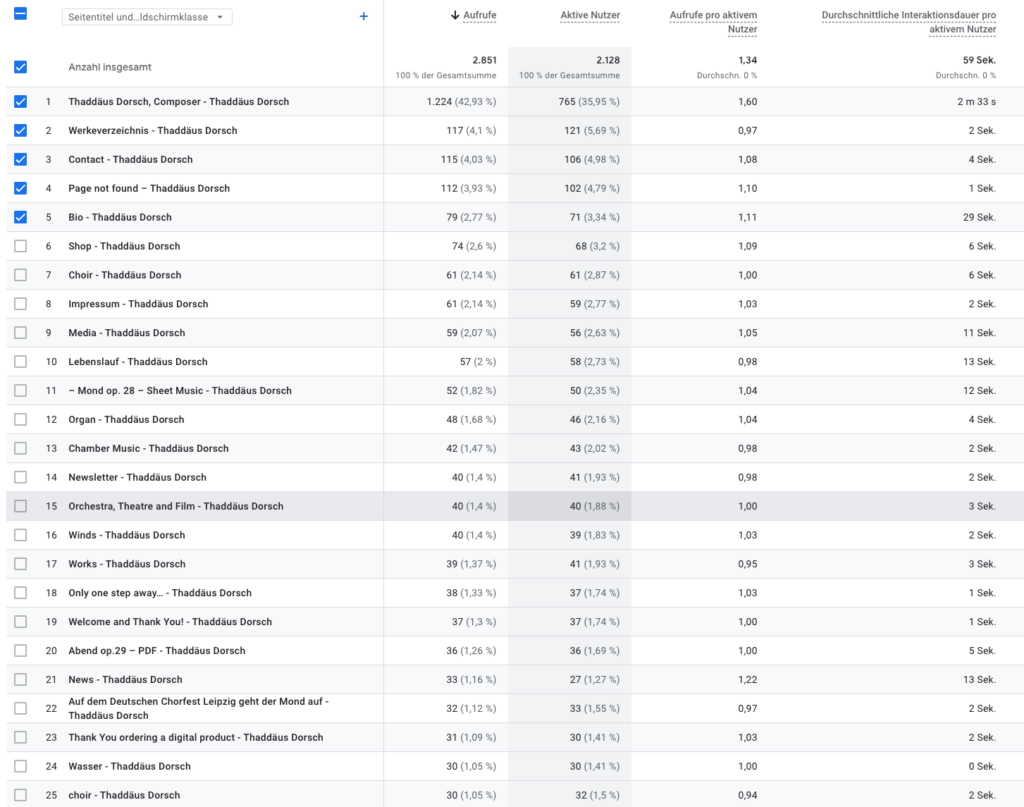1024x807 pixels.
Task: Open the Seitentitel und Bildschirmklasse dropdown
Action: (x=146, y=17)
